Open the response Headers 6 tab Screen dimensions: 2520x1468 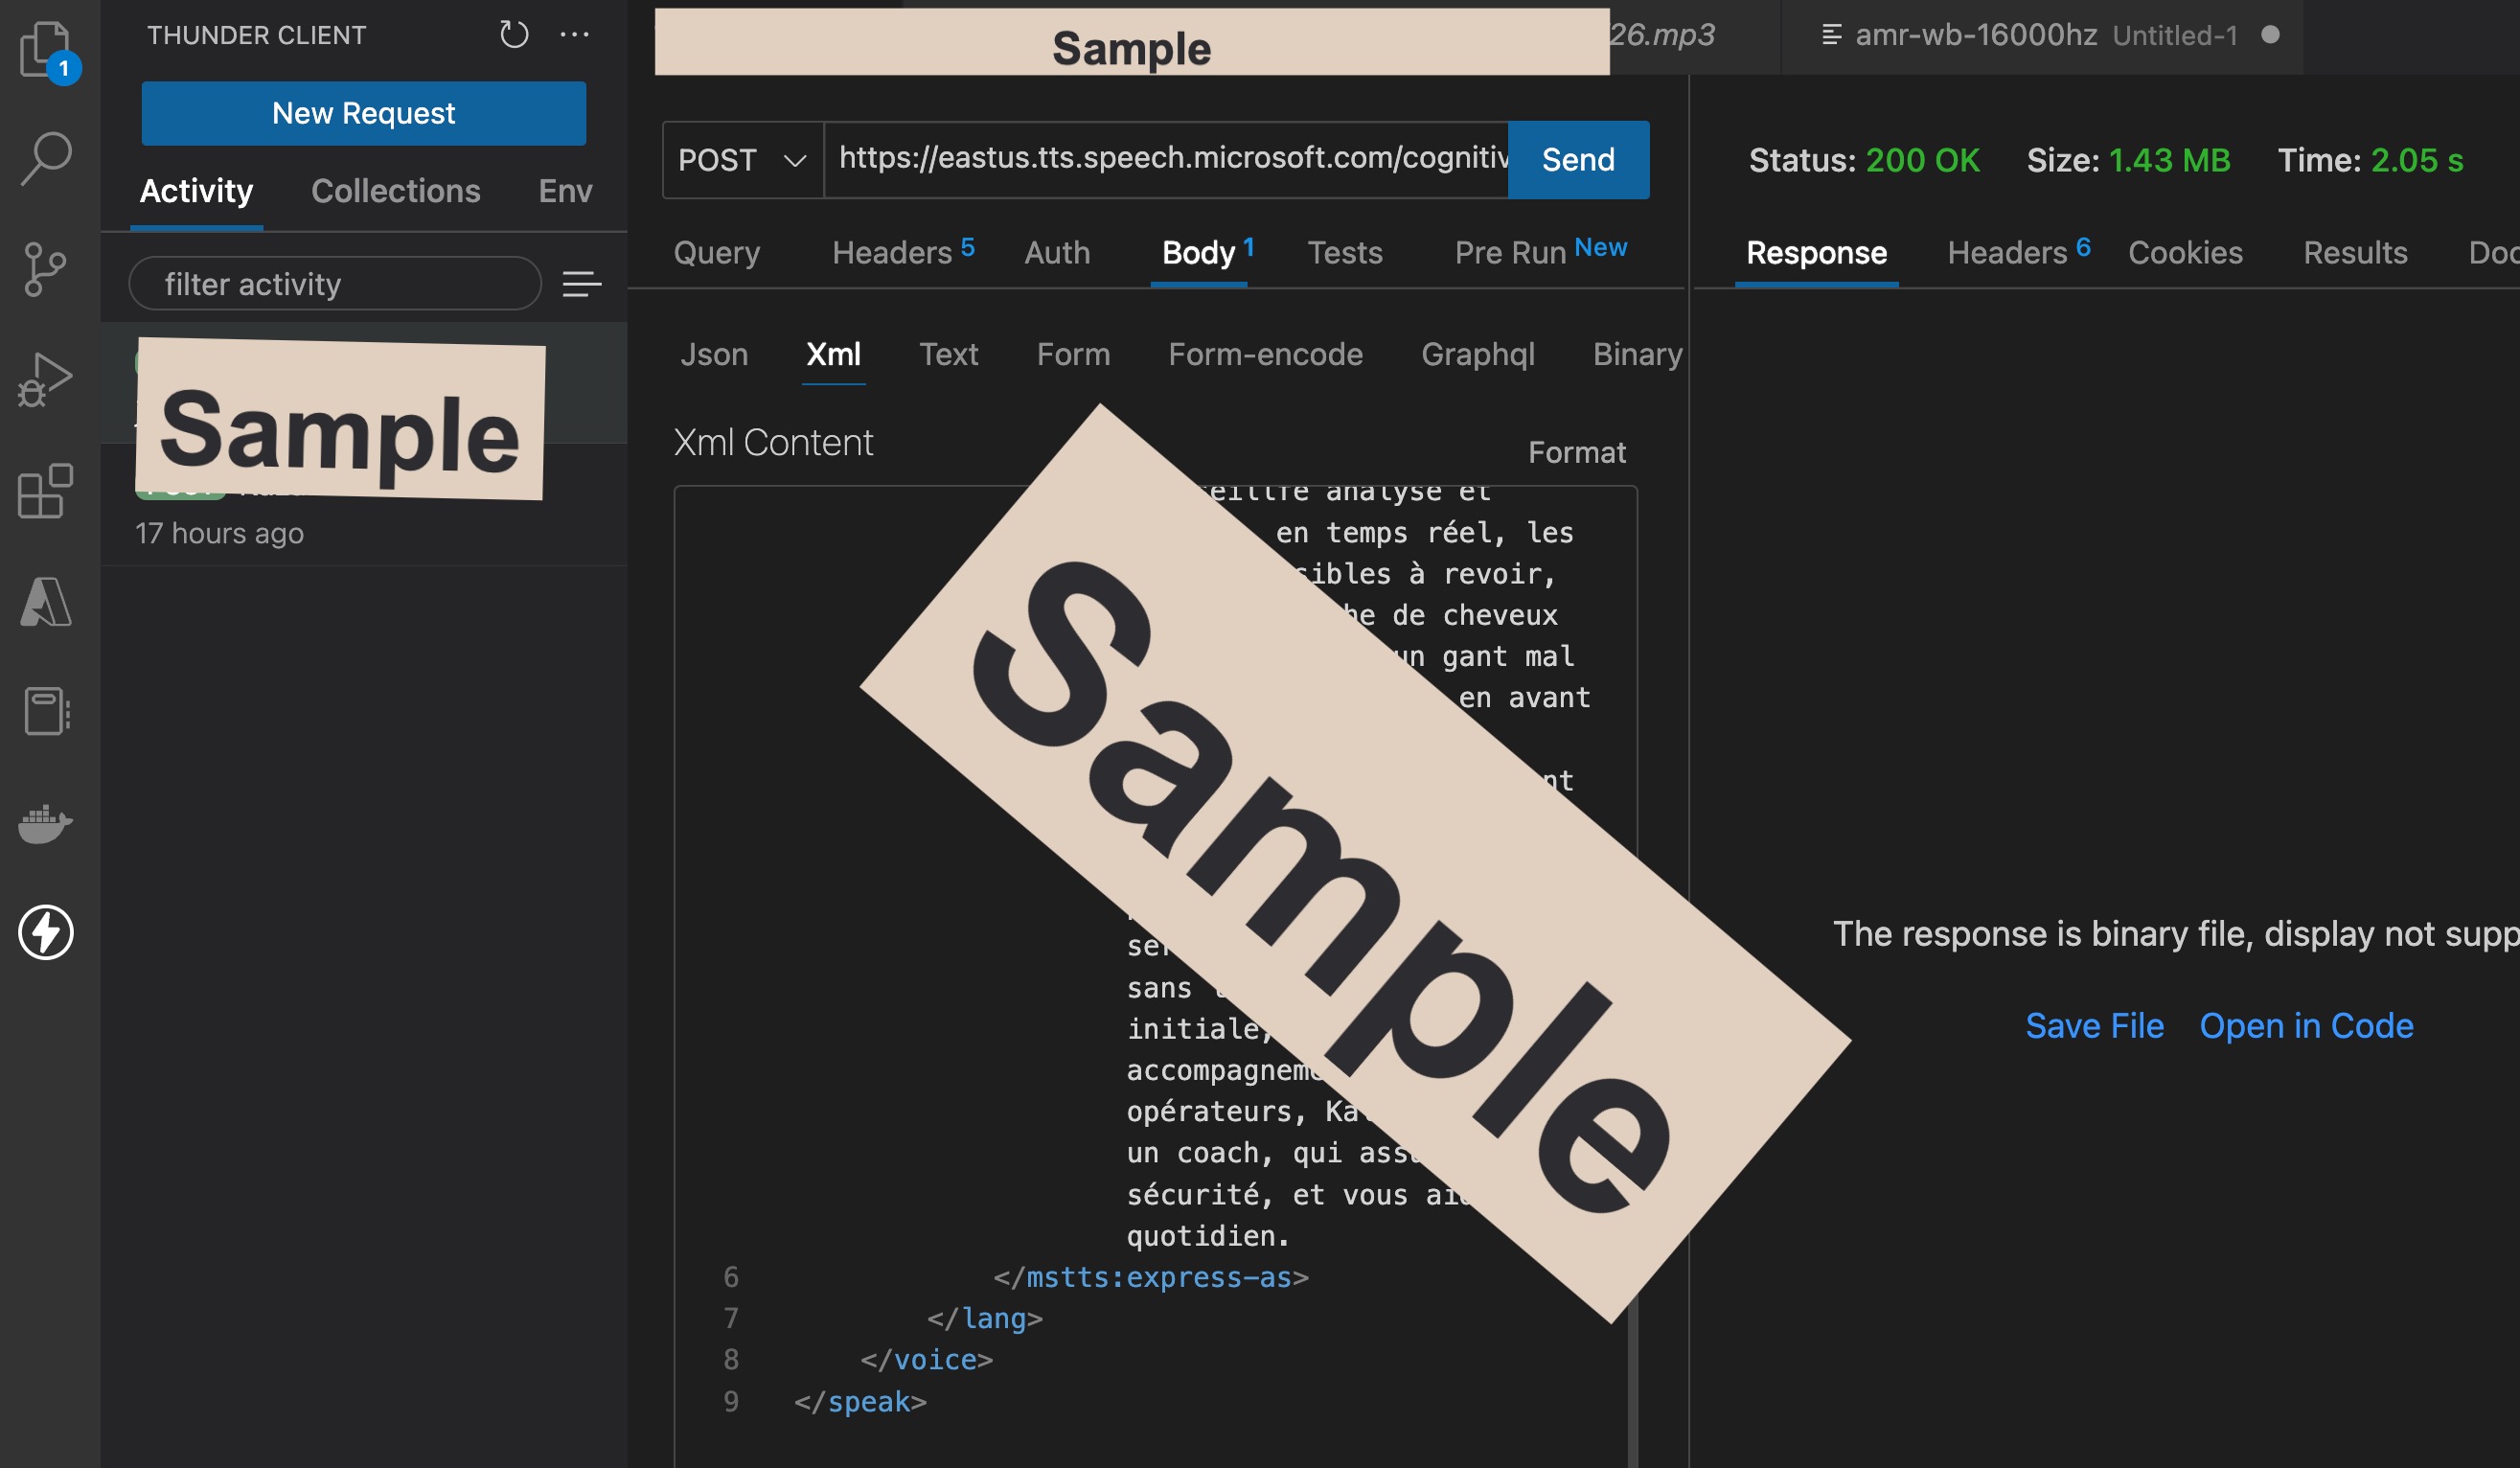coord(2018,252)
